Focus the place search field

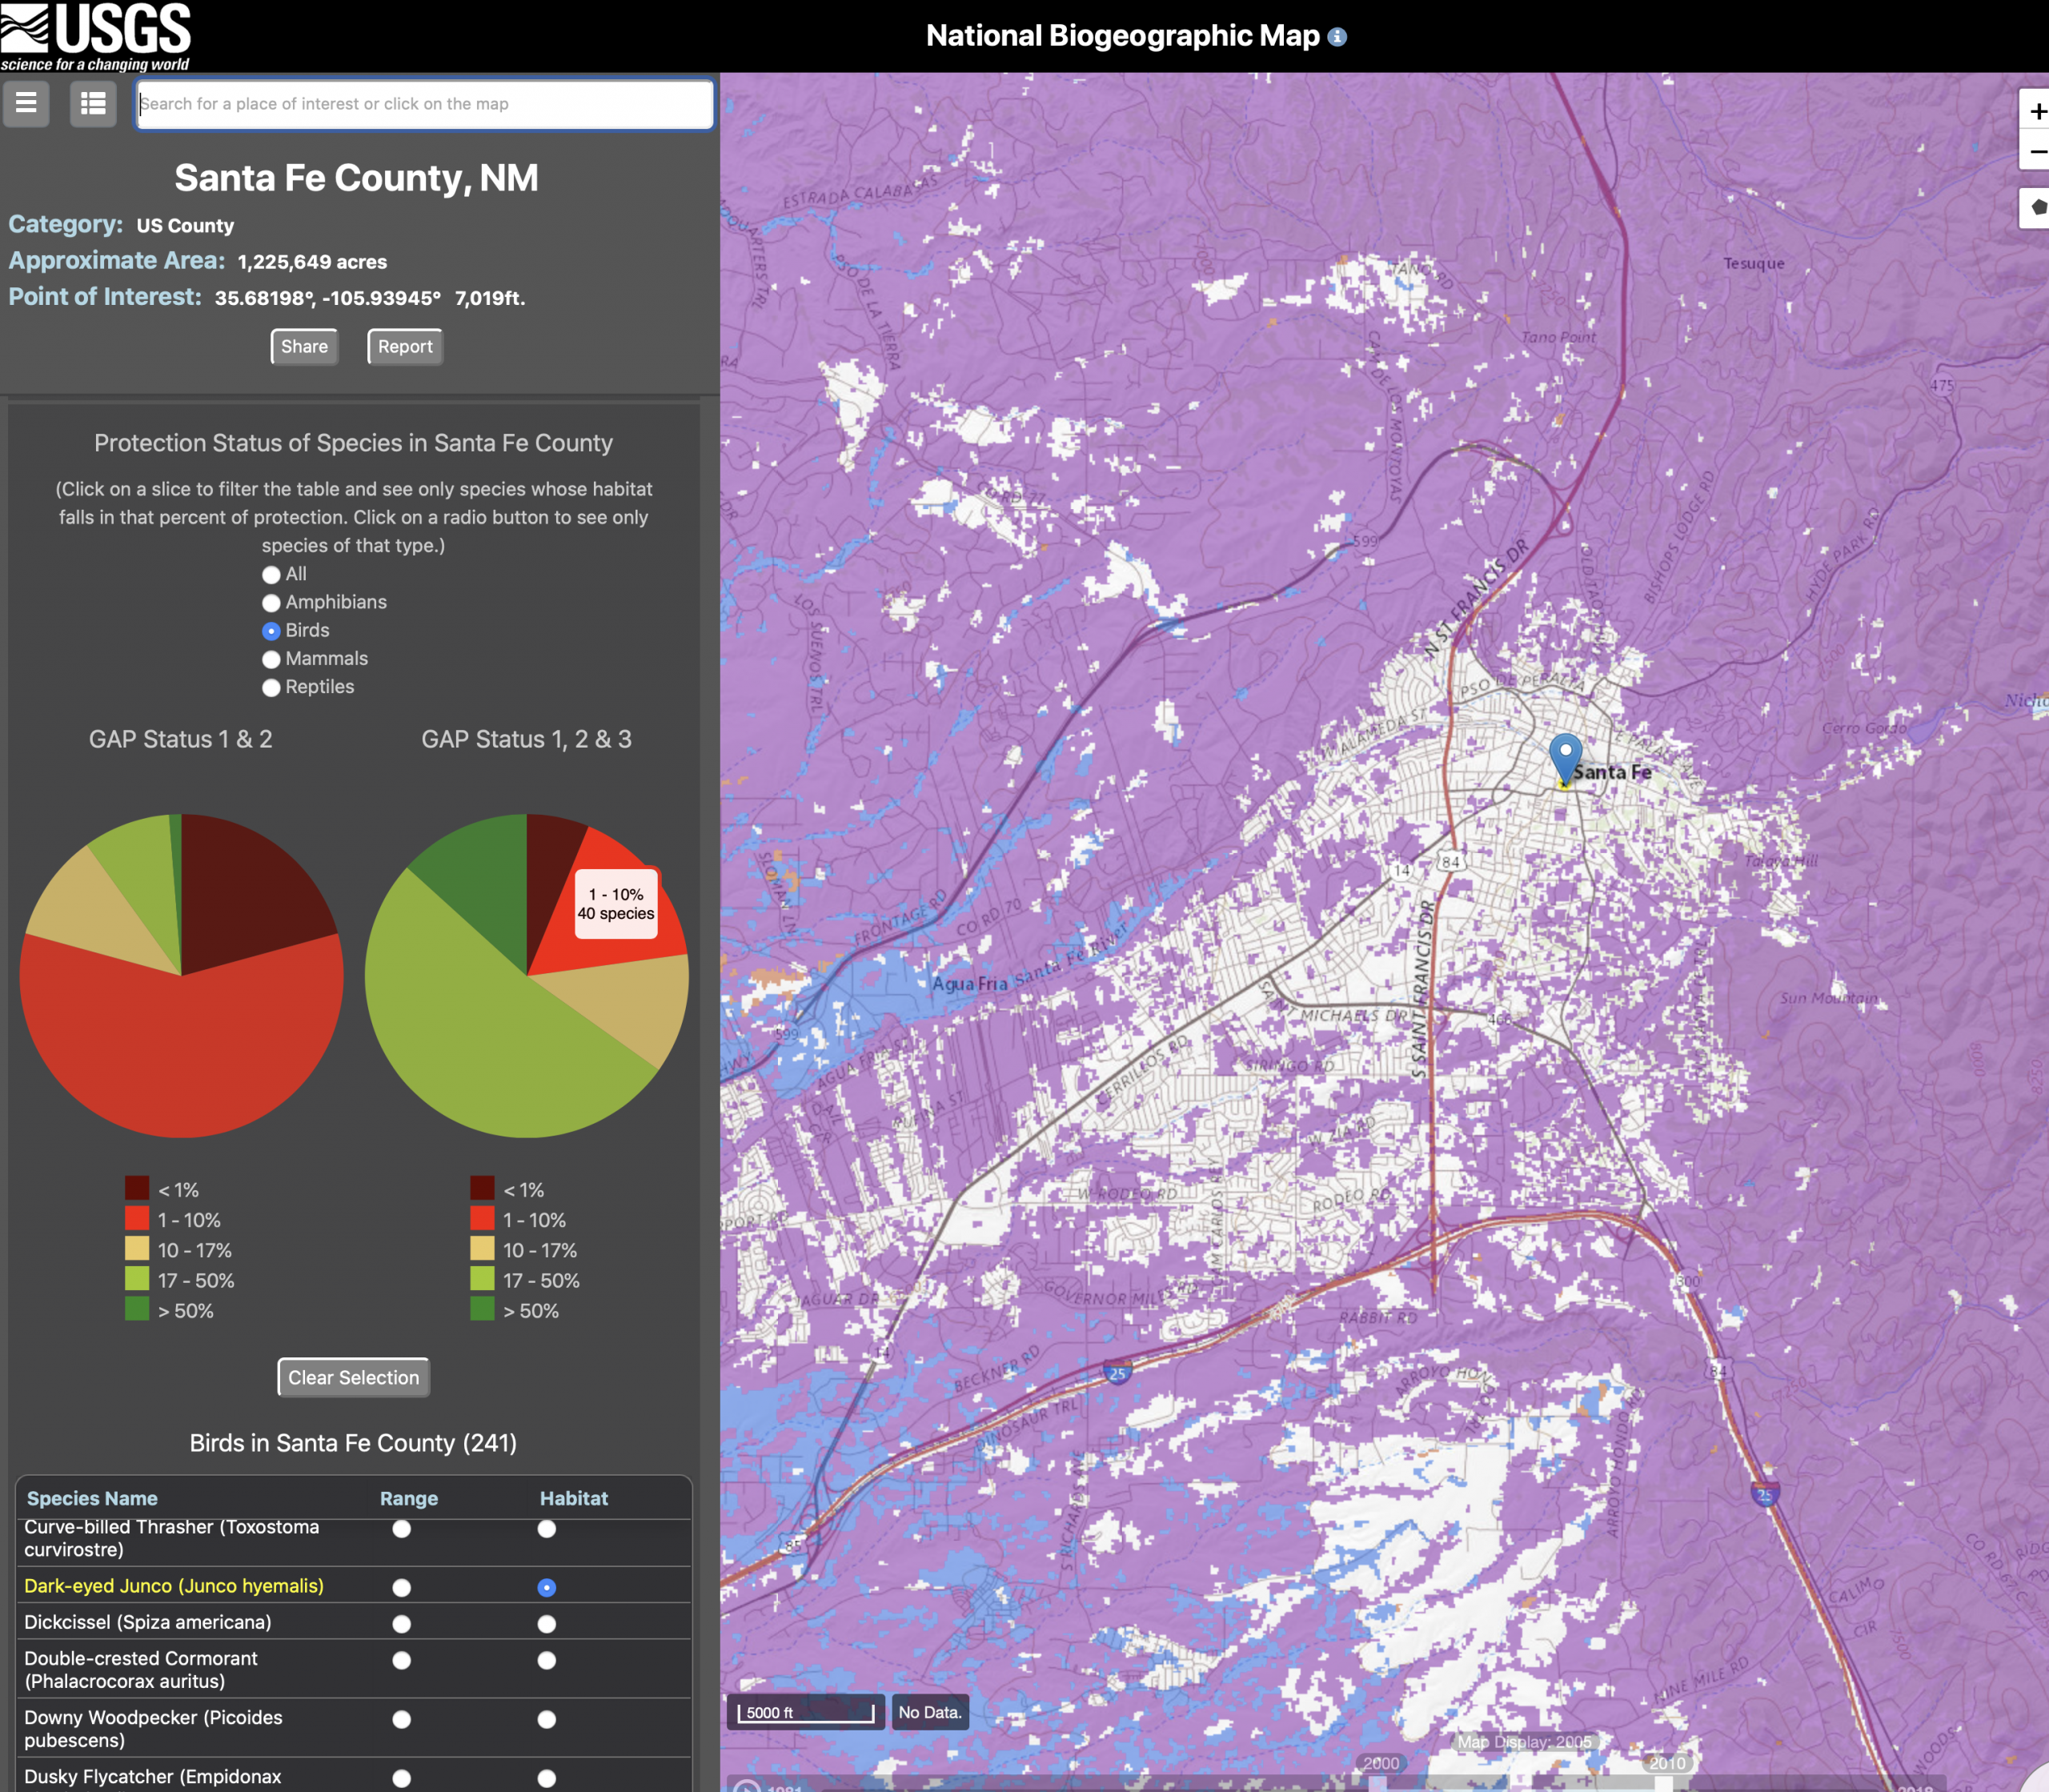(x=424, y=104)
